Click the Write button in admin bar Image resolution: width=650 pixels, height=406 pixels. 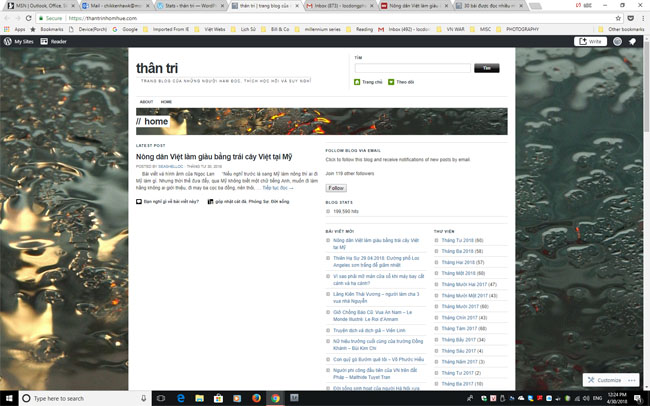[x=589, y=42]
